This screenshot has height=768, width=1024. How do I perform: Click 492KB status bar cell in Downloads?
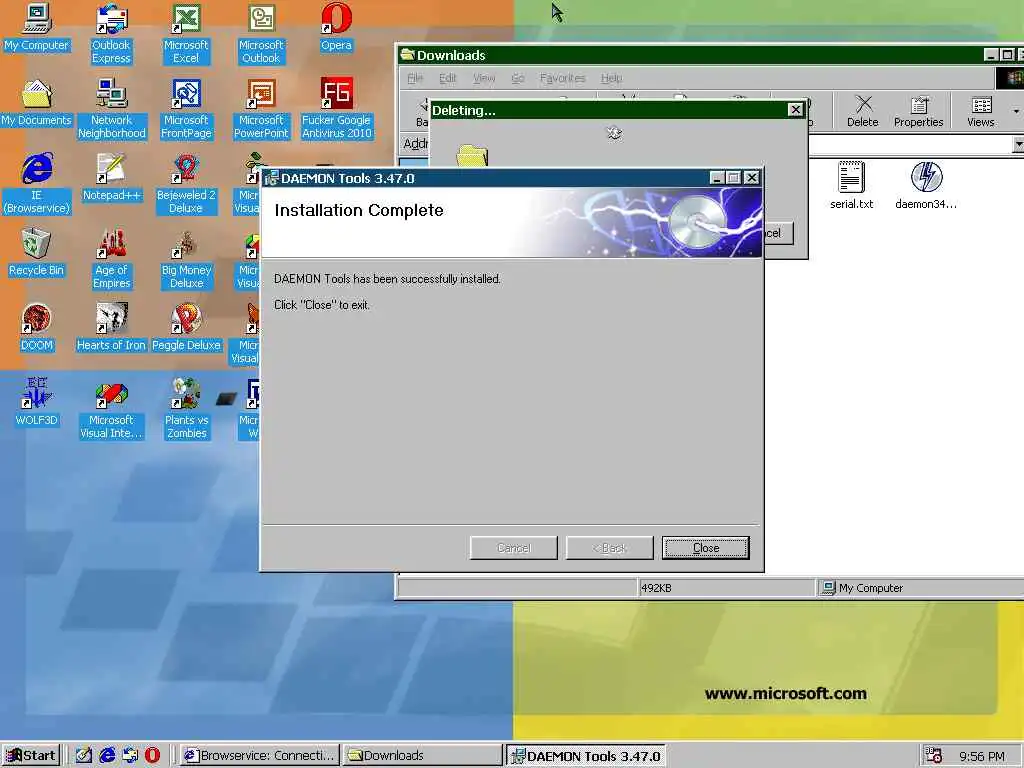[x=726, y=588]
